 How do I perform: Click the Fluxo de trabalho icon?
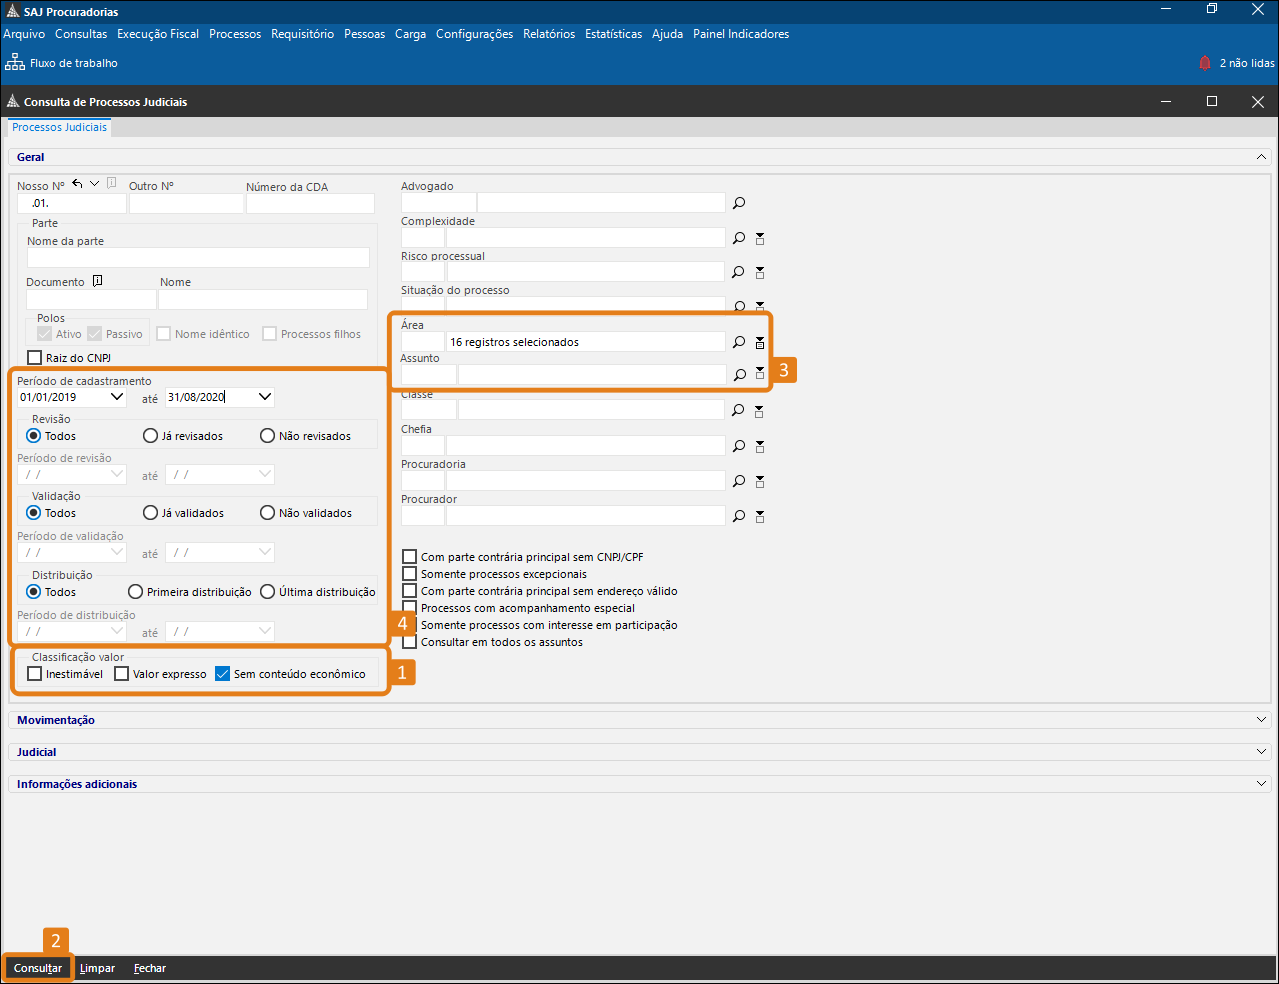(15, 63)
